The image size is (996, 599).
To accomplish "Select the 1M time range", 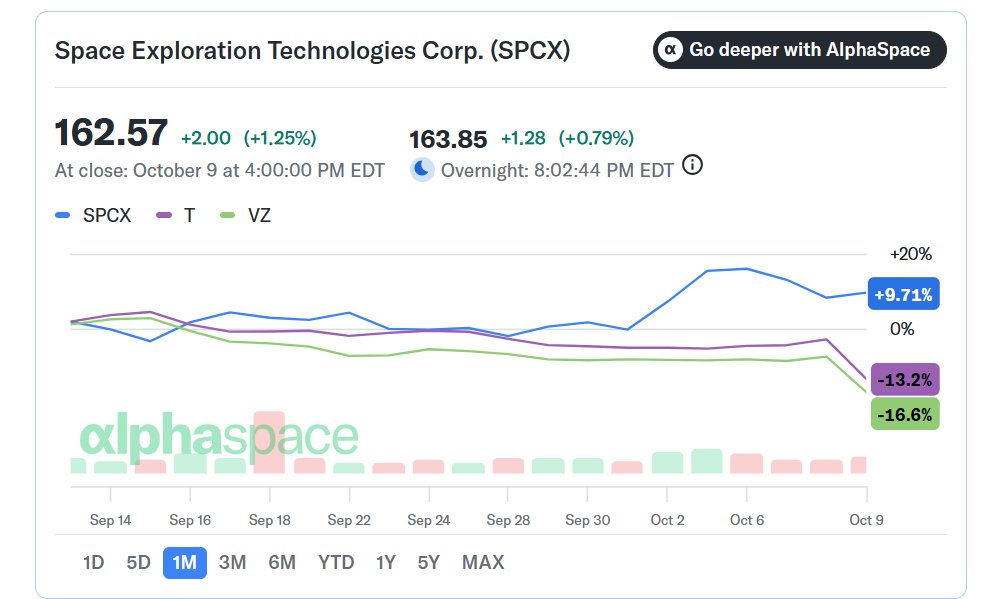I will 185,562.
